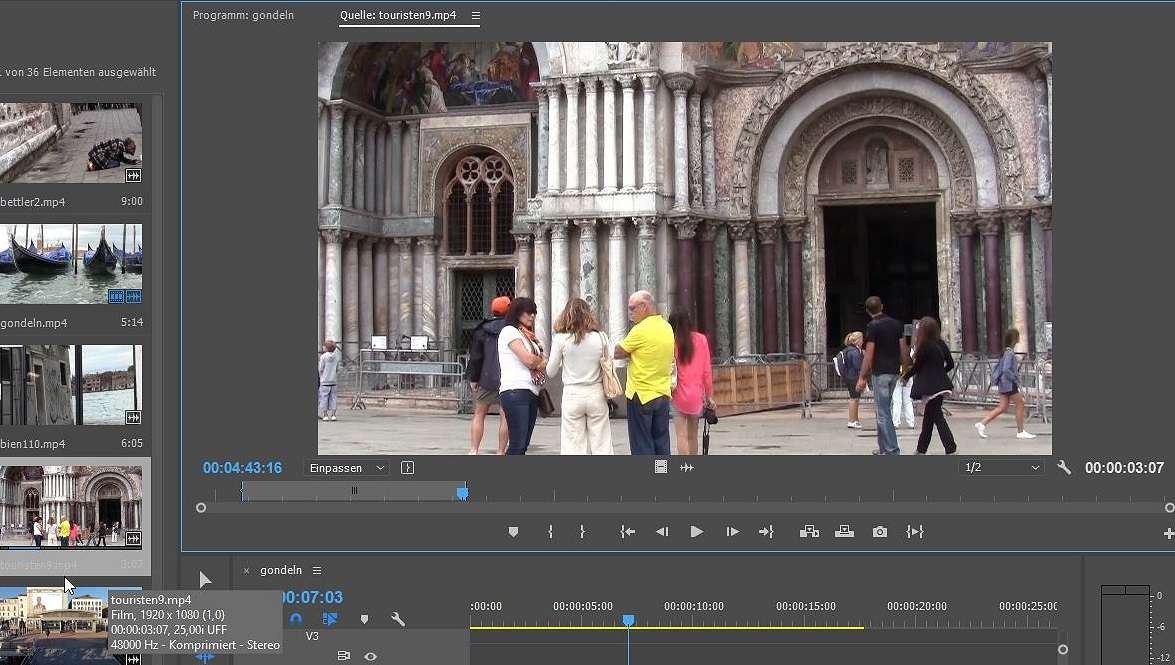
Task: Click the timeline timecode ending 07:03
Action: (x=312, y=598)
